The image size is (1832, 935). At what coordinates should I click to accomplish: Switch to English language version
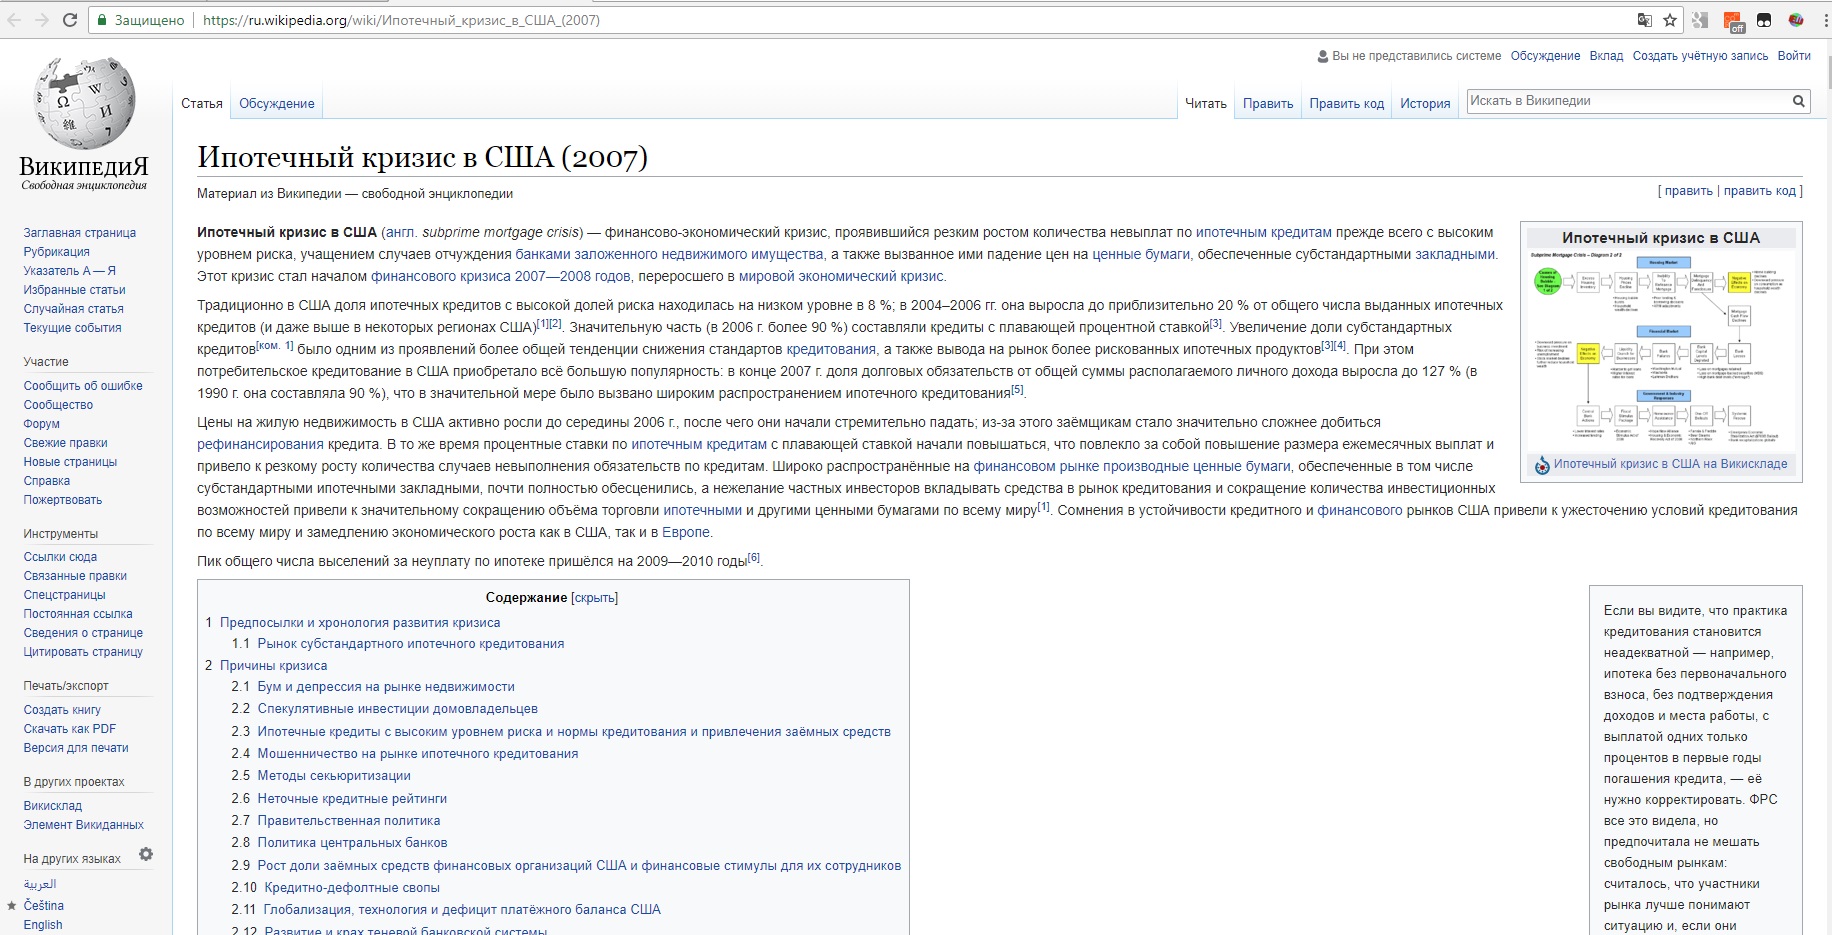tap(43, 925)
